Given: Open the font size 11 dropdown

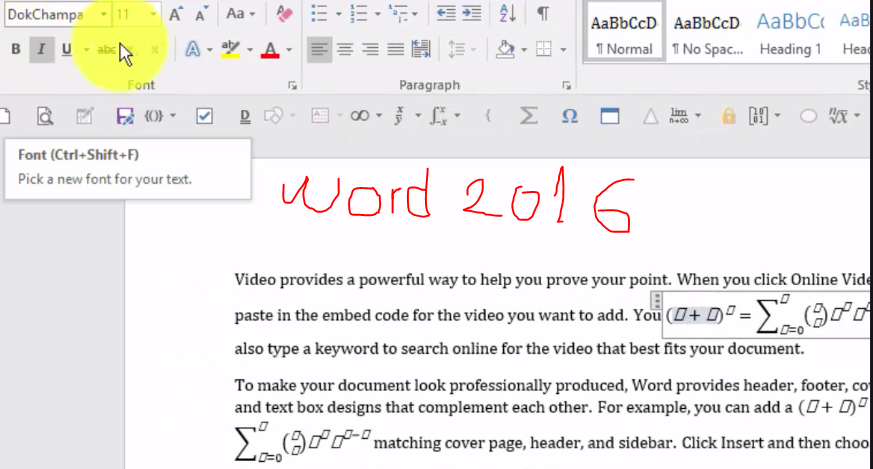Looking at the screenshot, I should click(153, 14).
